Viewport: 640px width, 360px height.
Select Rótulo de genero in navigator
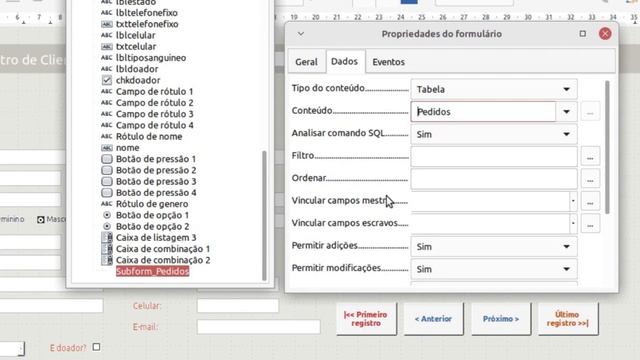(144, 204)
